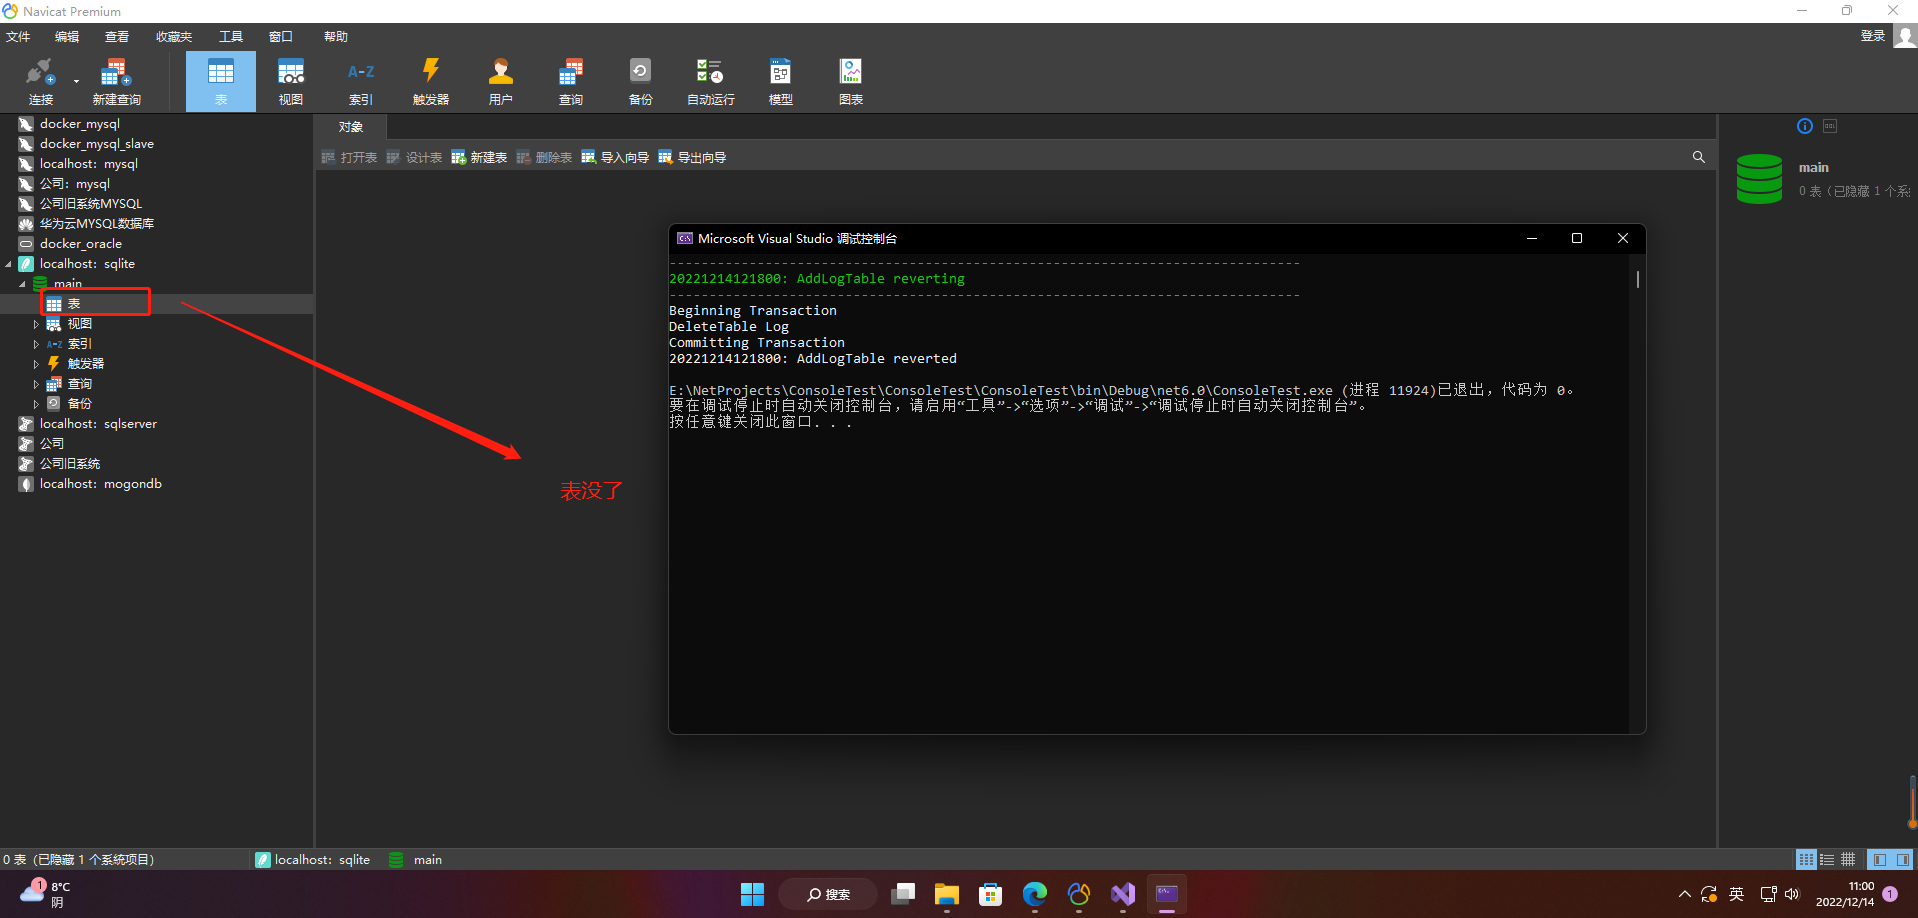Open Visual Studio from taskbar
The height and width of the screenshot is (918, 1918).
[x=1123, y=894]
